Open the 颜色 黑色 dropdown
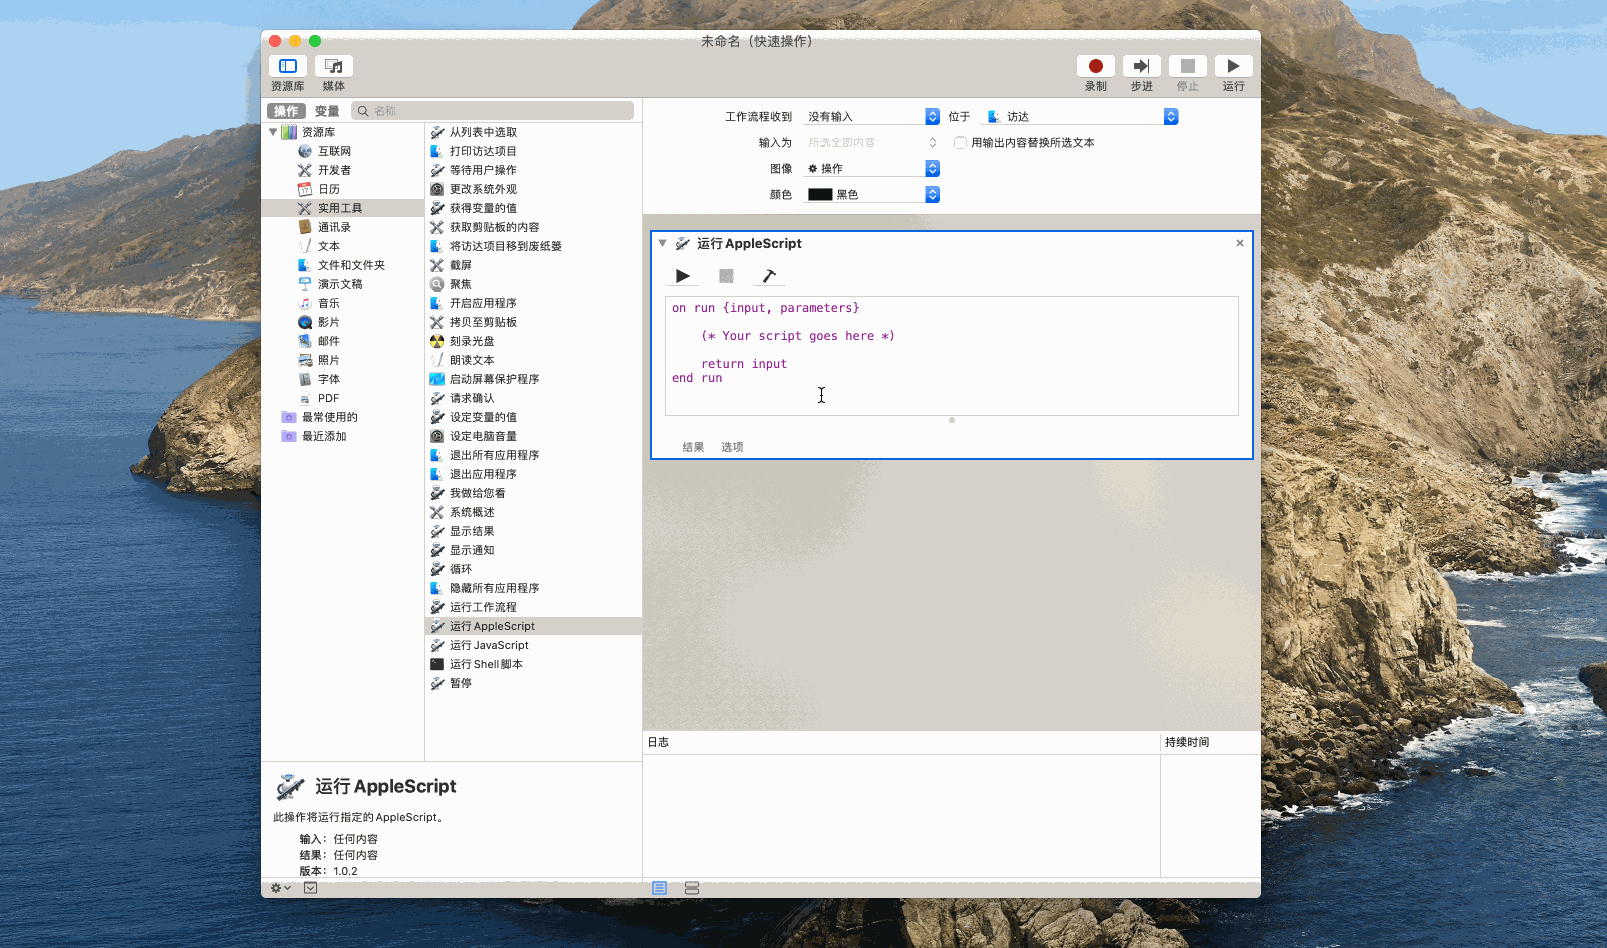Screen dimensions: 1607x948 coord(872,195)
